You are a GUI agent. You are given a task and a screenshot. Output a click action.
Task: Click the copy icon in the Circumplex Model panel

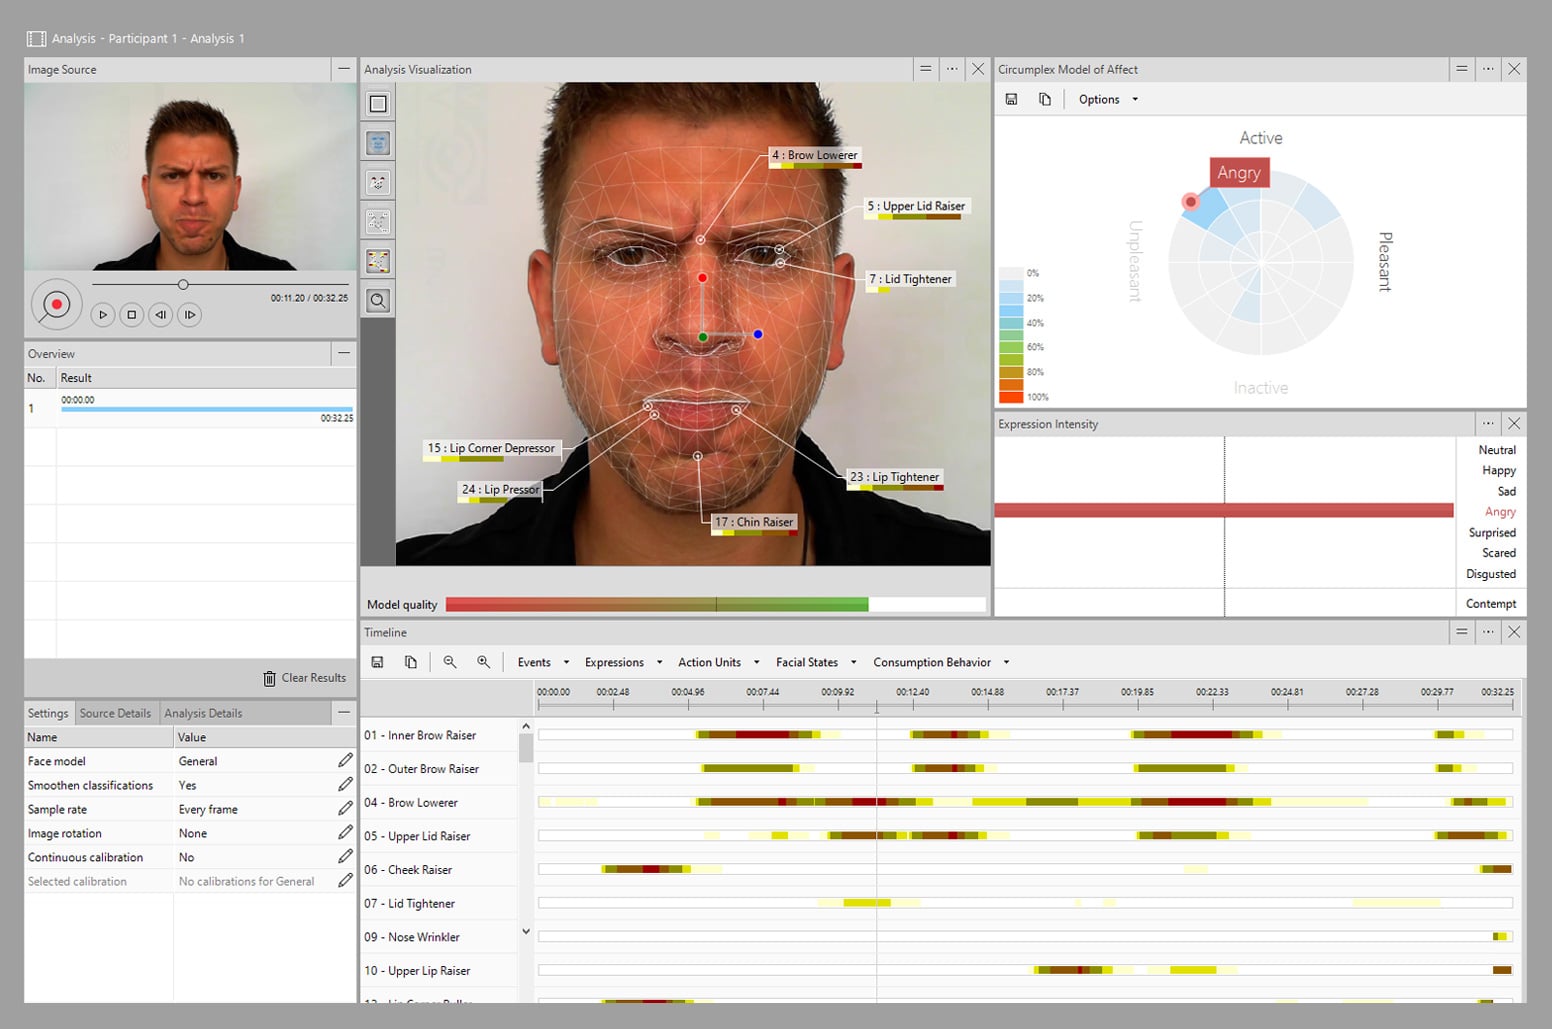1044,99
